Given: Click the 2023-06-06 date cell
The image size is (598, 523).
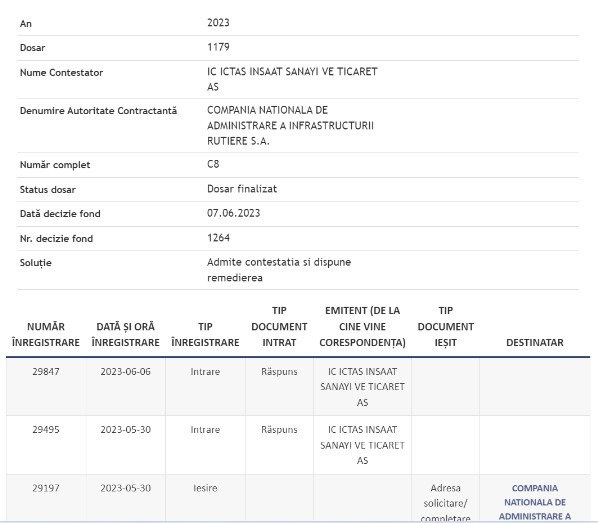Looking at the screenshot, I should click(x=125, y=372).
